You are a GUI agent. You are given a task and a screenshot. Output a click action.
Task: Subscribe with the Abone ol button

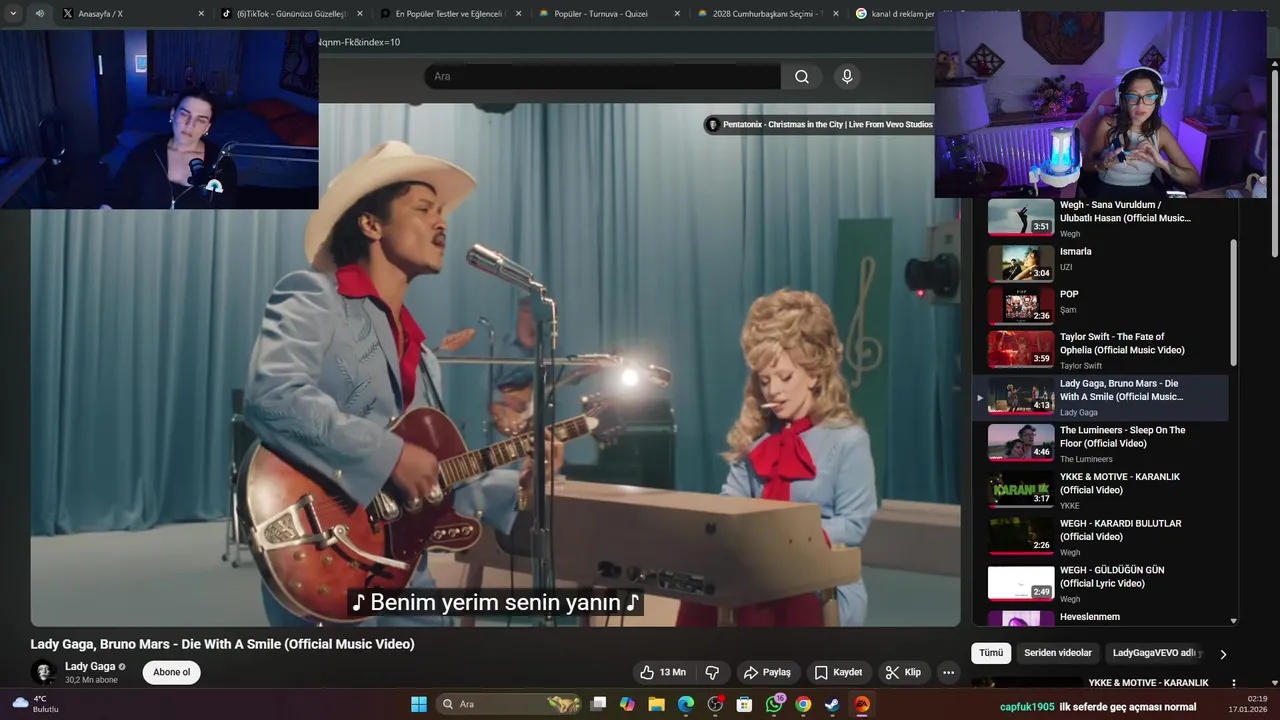coord(172,672)
